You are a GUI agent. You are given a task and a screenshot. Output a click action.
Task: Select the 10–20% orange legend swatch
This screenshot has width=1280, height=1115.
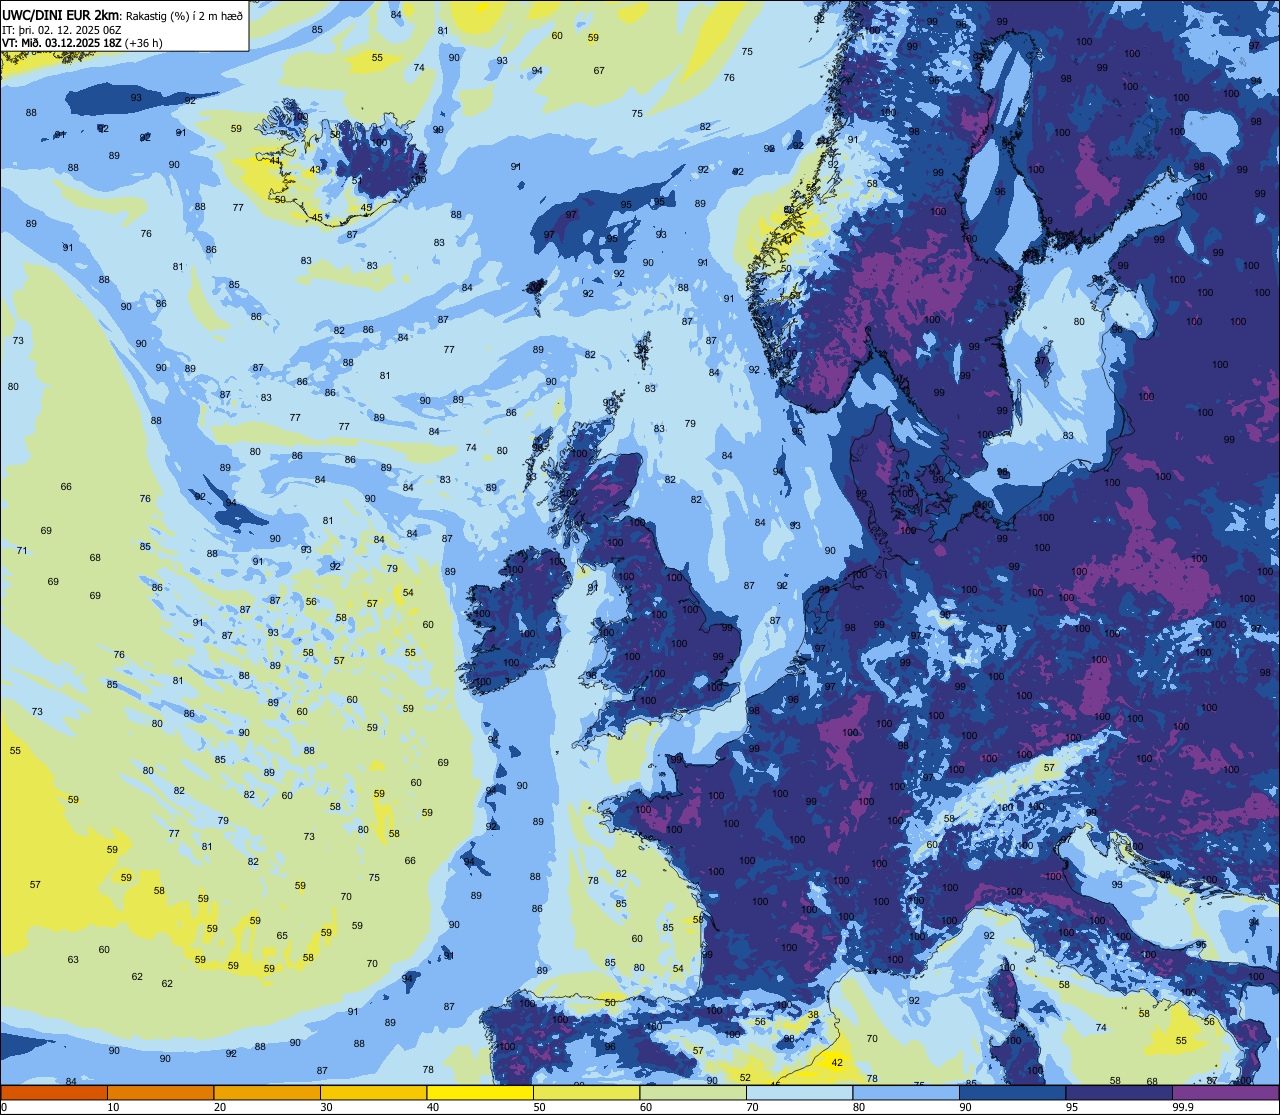pyautogui.click(x=160, y=1092)
